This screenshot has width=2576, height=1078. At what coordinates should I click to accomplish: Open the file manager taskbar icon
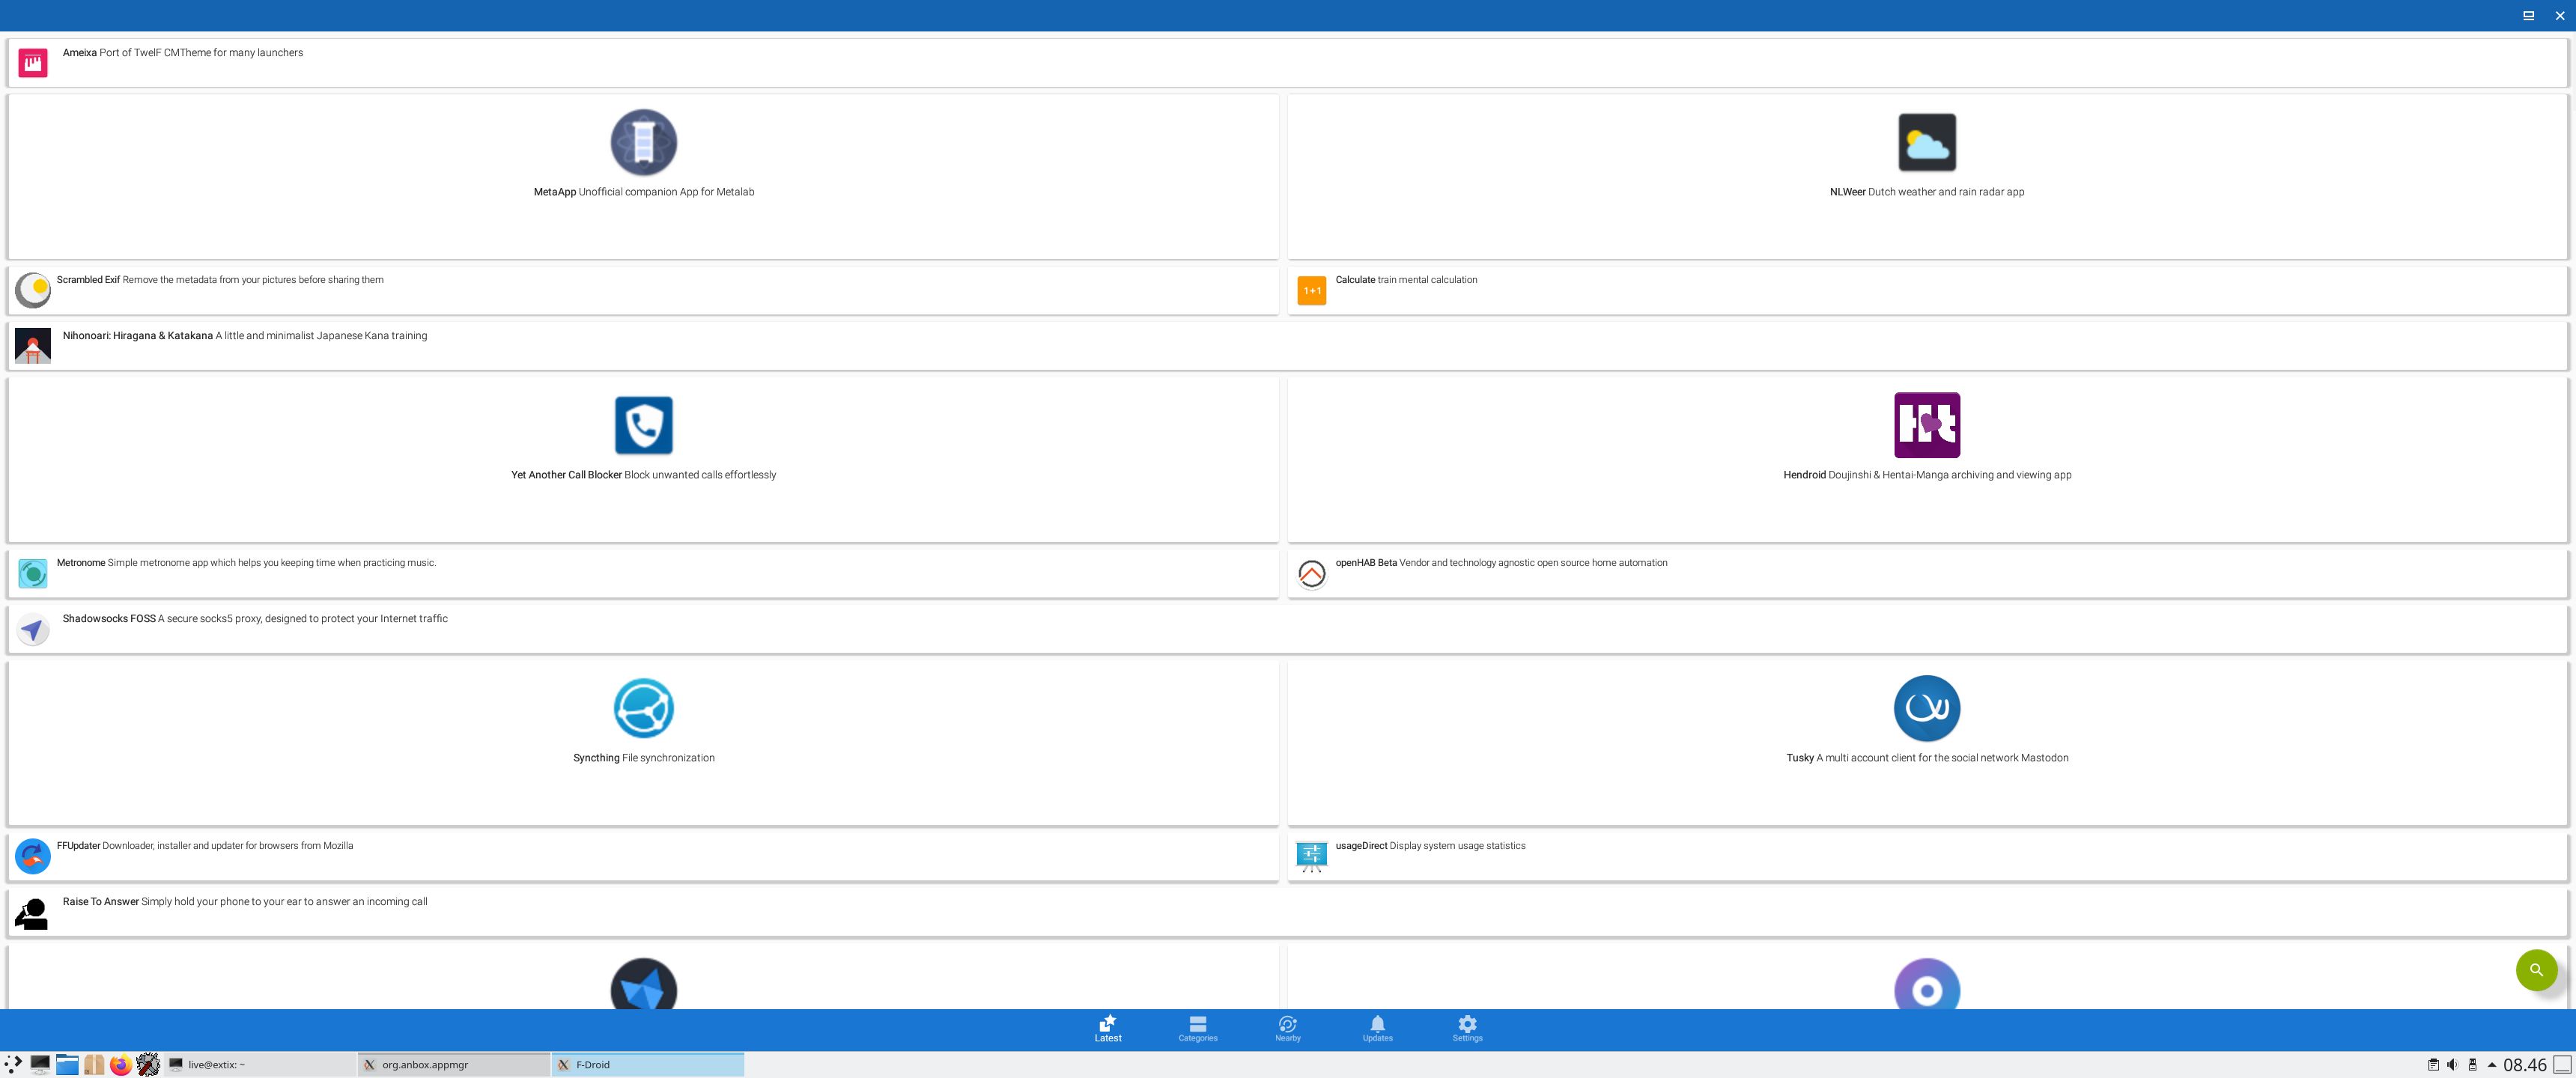pyautogui.click(x=67, y=1065)
